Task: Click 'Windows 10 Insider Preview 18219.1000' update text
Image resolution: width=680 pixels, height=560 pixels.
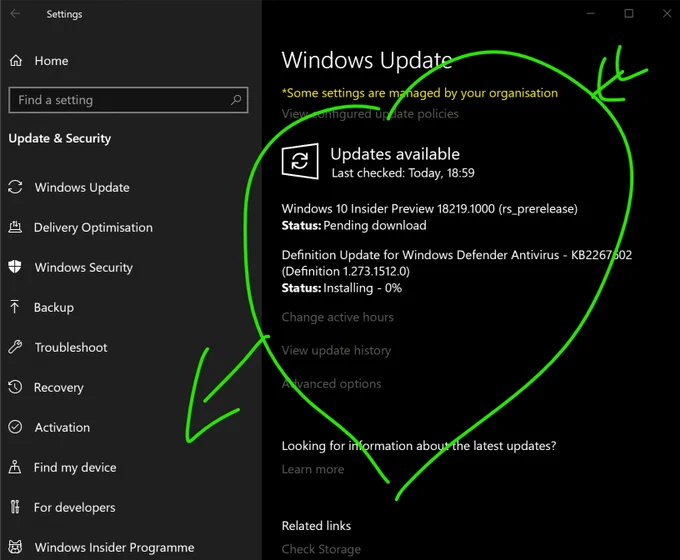Action: 429,209
